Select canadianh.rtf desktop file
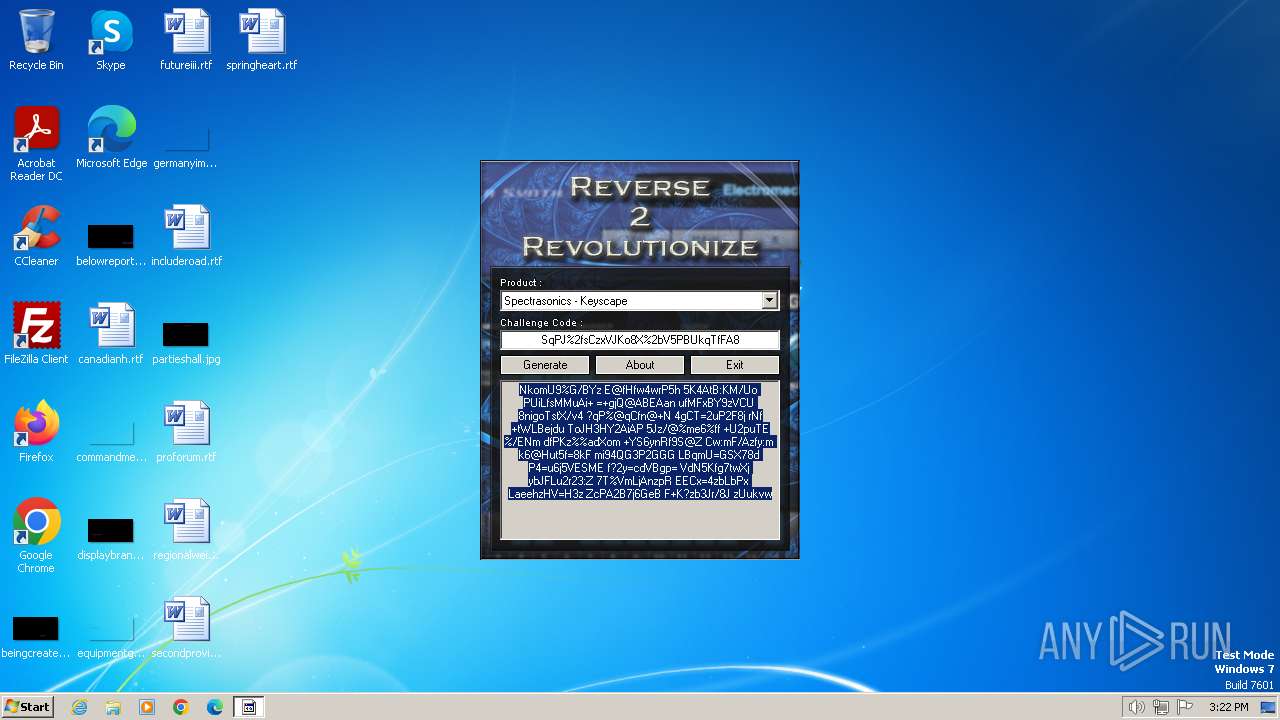This screenshot has height=720, width=1280. (x=111, y=334)
